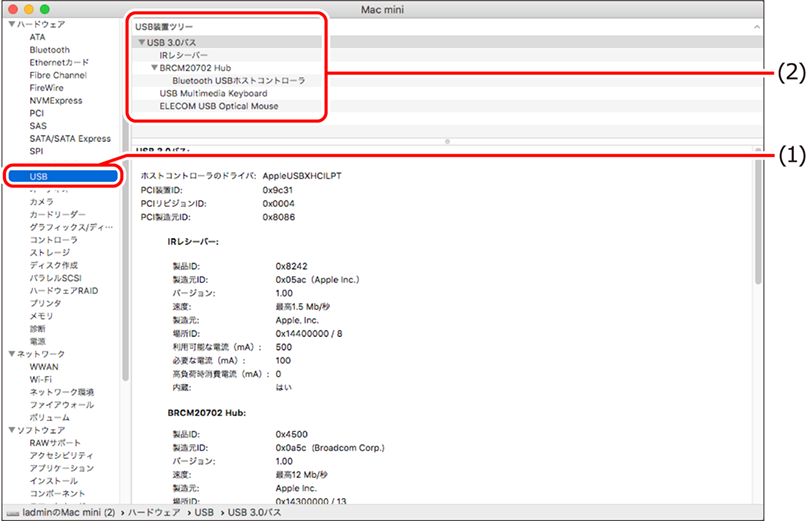
Task: Select Fibre Channel in the sidebar
Action: click(x=58, y=75)
